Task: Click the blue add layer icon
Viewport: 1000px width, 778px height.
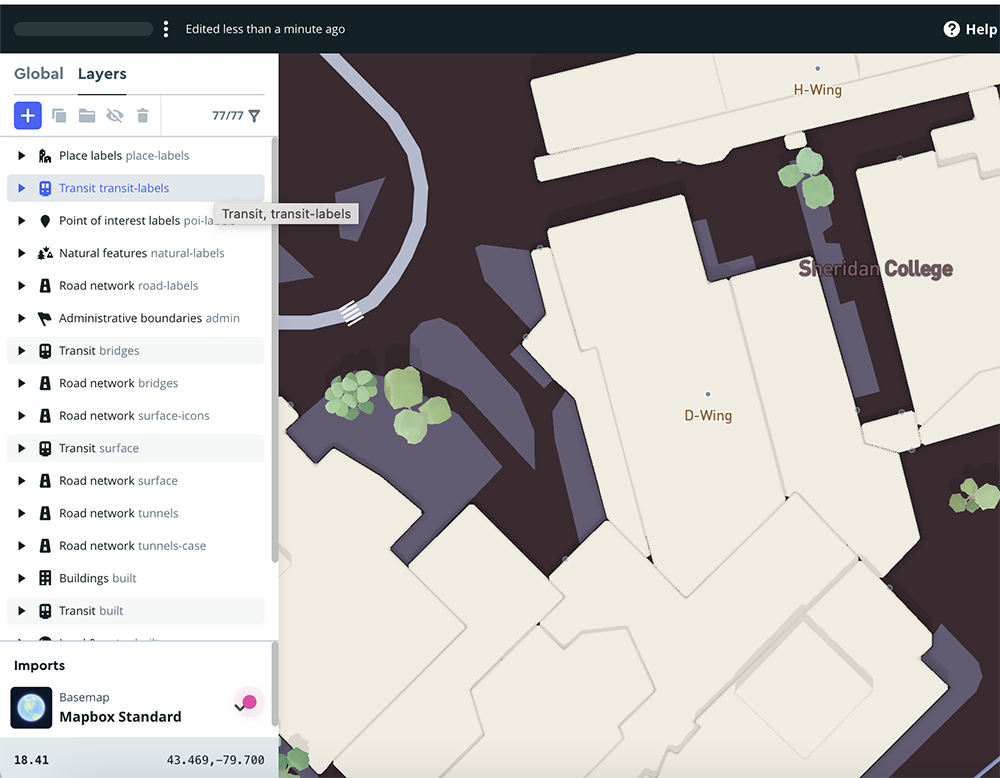Action: click(x=27, y=115)
